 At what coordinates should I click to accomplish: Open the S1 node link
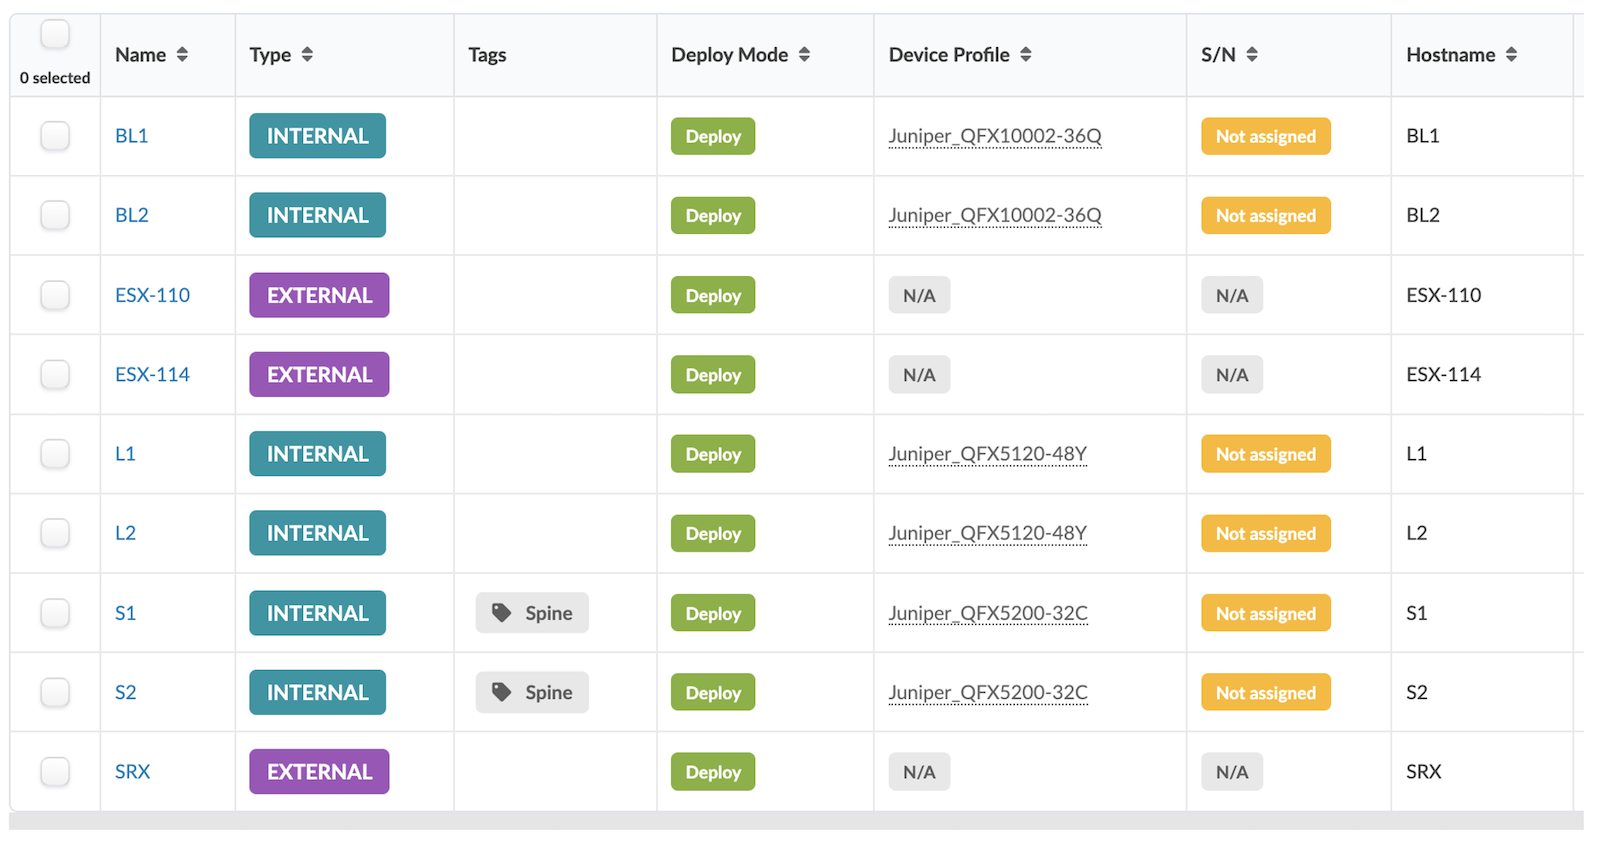tap(125, 613)
